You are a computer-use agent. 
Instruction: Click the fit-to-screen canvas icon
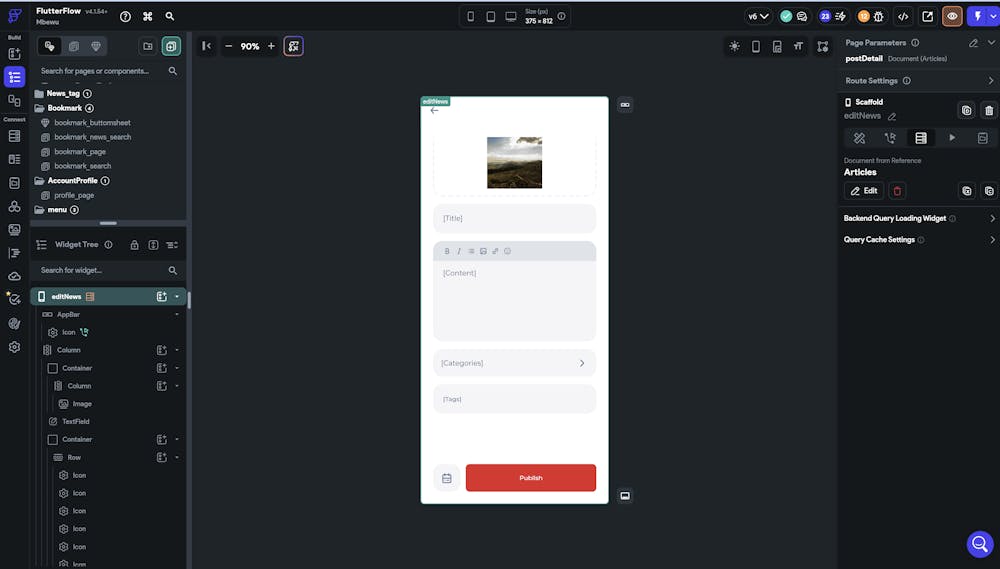tap(293, 47)
